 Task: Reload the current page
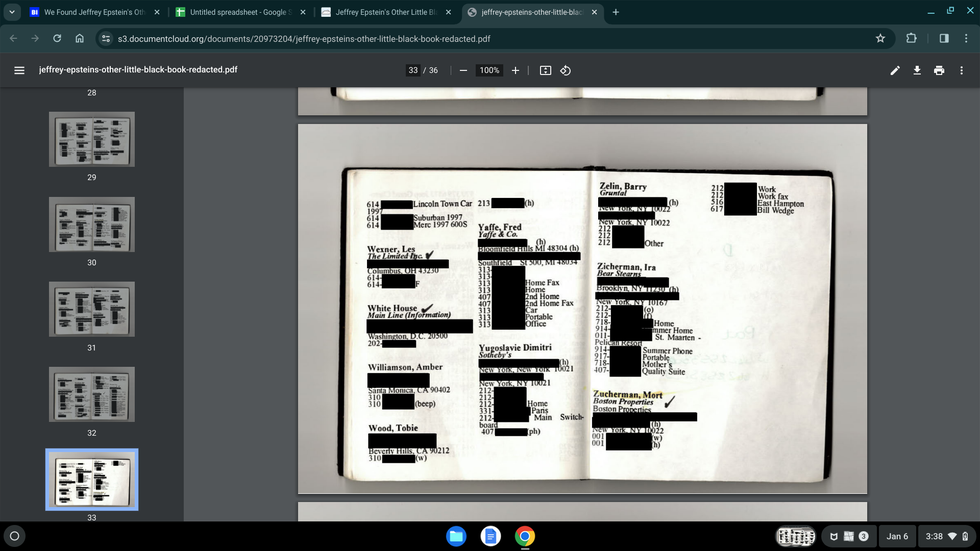click(x=57, y=39)
